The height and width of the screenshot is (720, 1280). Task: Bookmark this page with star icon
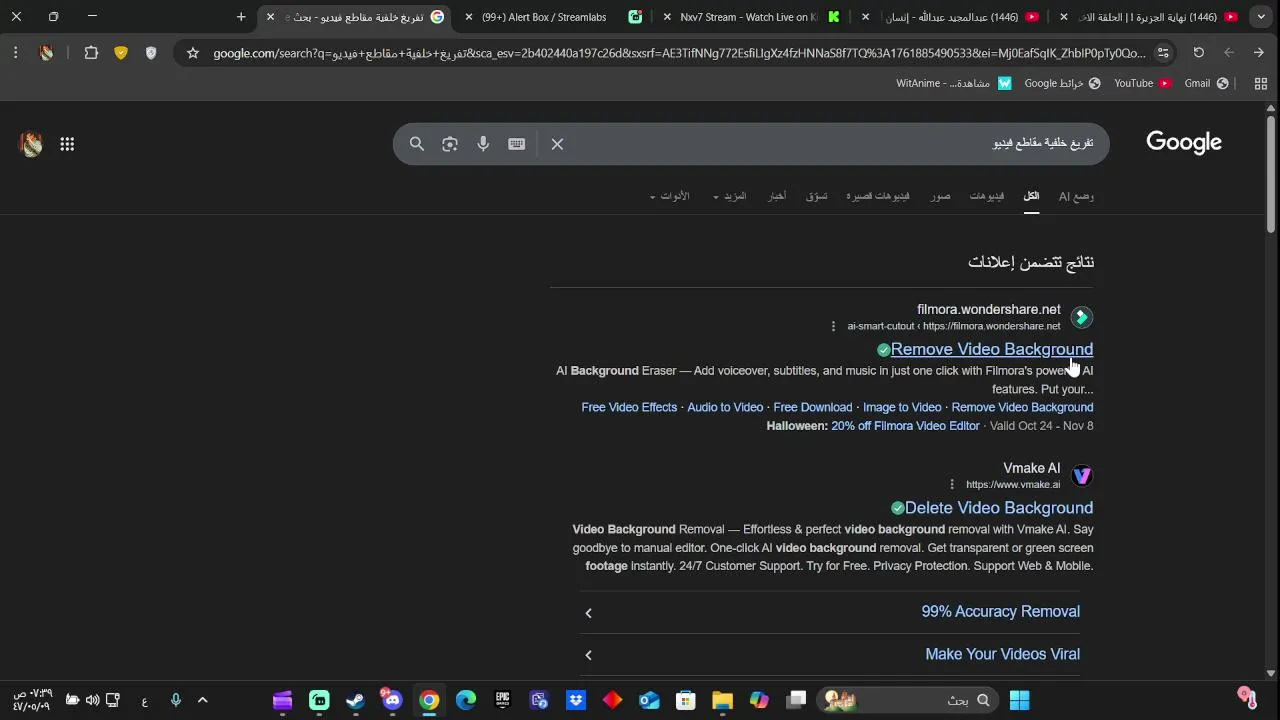tap(193, 53)
